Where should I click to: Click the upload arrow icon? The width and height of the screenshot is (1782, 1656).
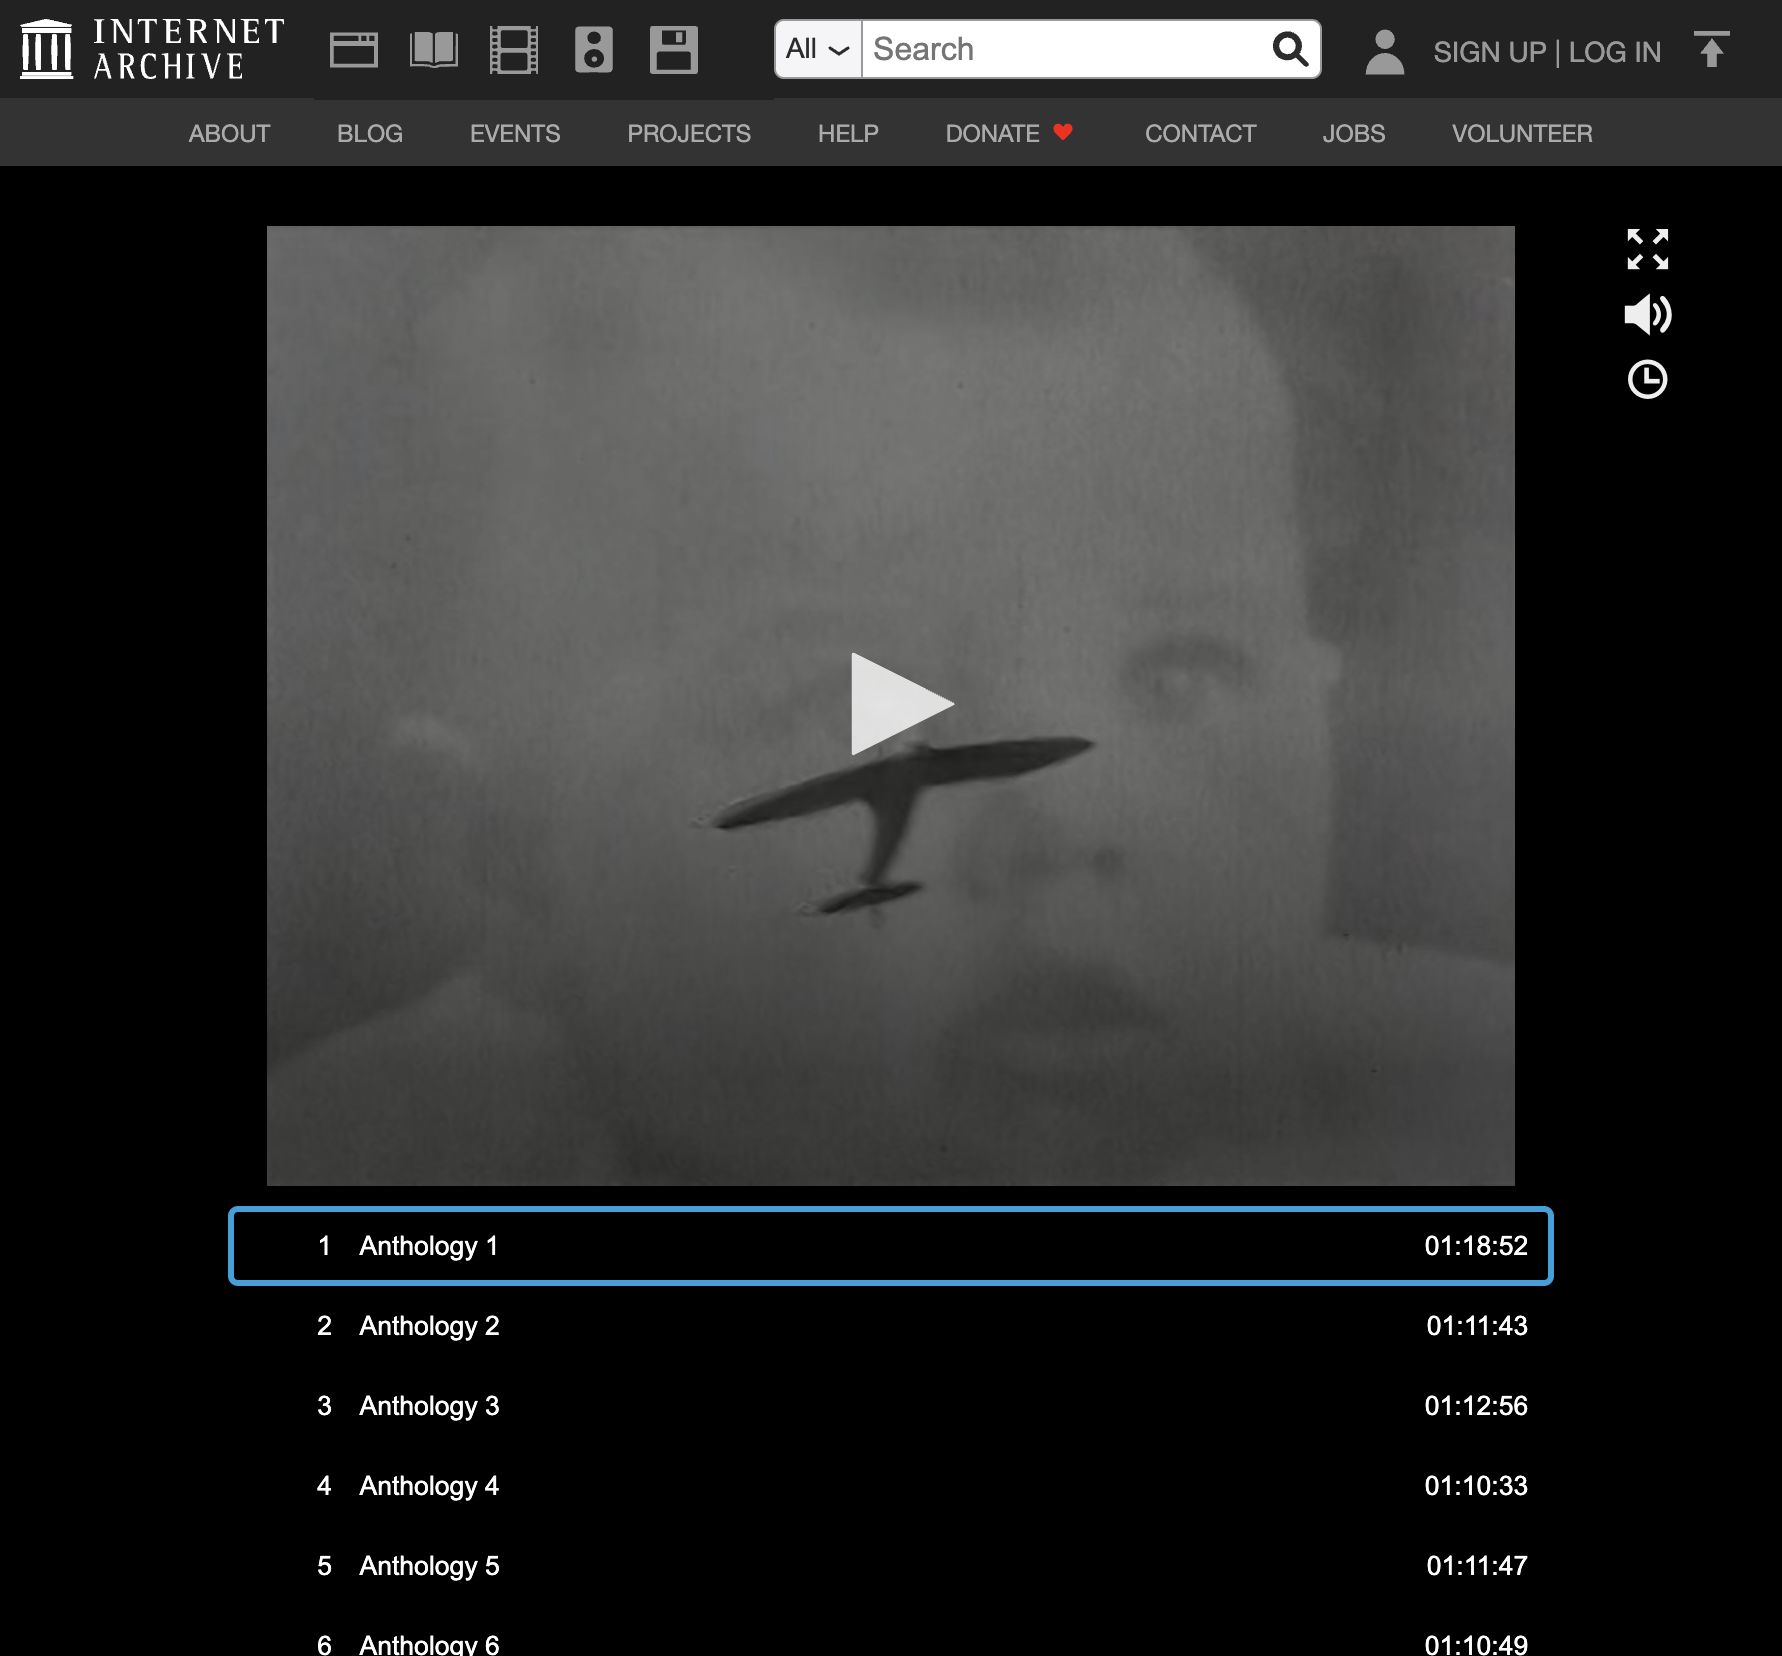[x=1711, y=49]
